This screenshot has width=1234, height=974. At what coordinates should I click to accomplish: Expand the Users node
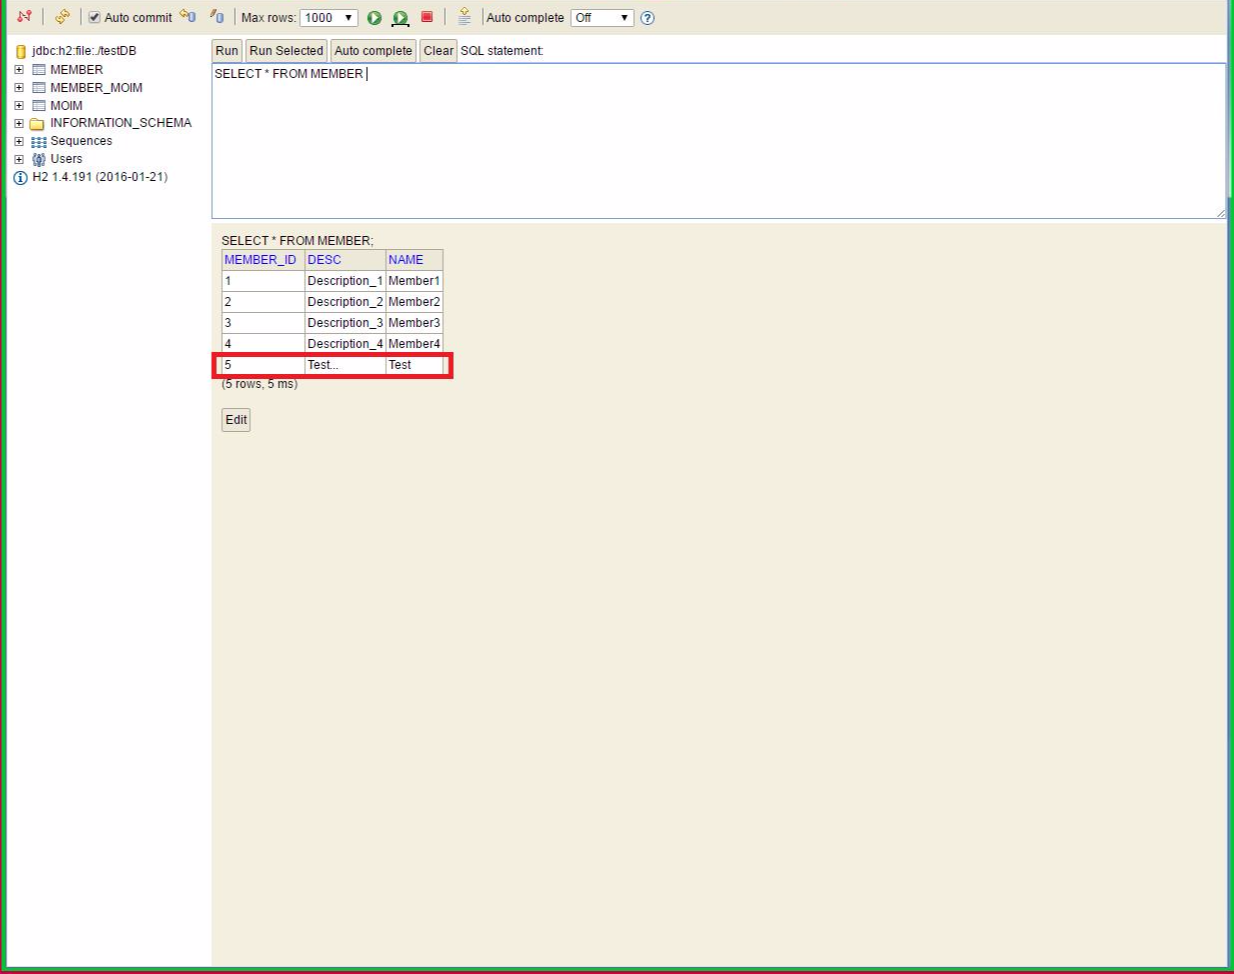tap(19, 160)
